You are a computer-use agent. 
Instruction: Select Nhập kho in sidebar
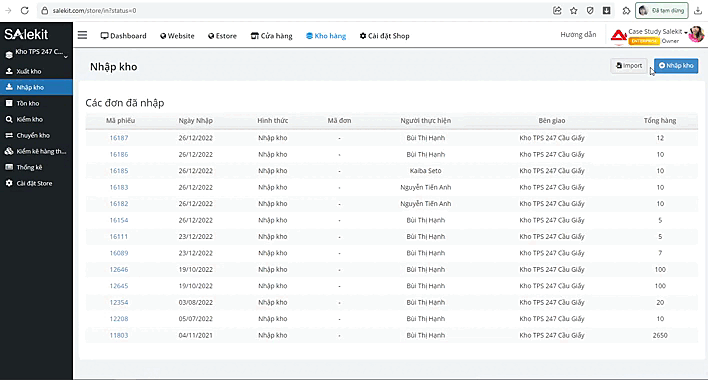36,87
